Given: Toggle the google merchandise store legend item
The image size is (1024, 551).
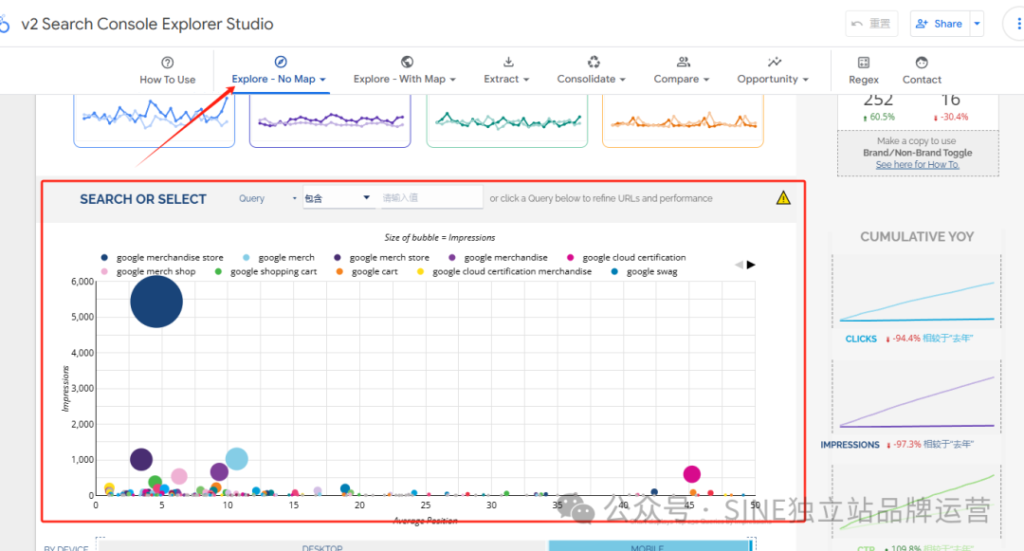Looking at the screenshot, I should coord(162,257).
